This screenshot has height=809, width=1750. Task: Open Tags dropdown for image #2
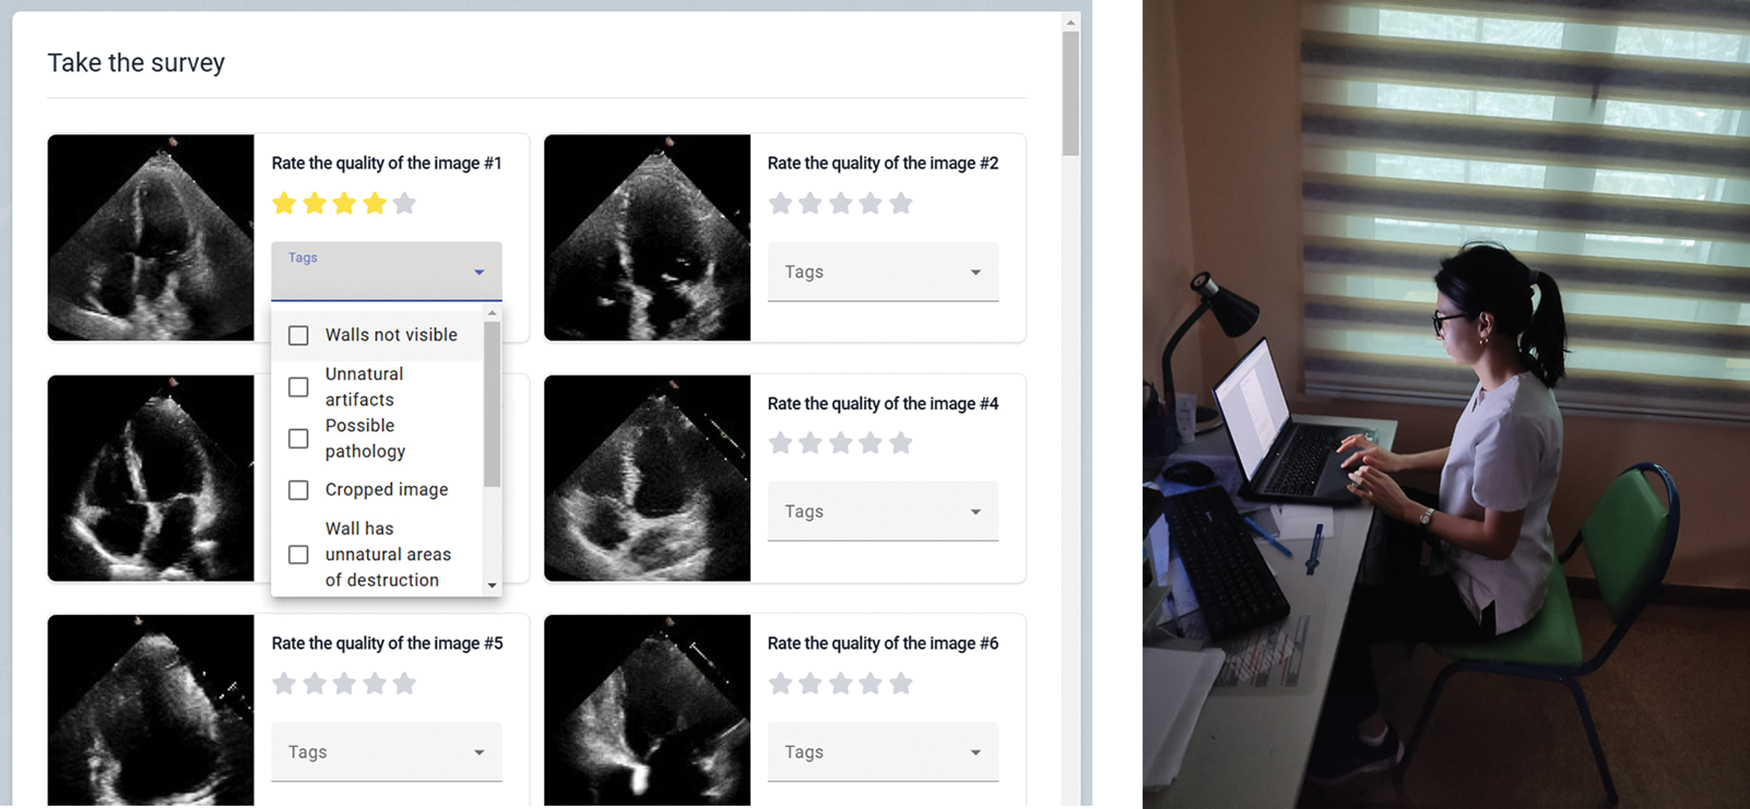click(x=882, y=272)
